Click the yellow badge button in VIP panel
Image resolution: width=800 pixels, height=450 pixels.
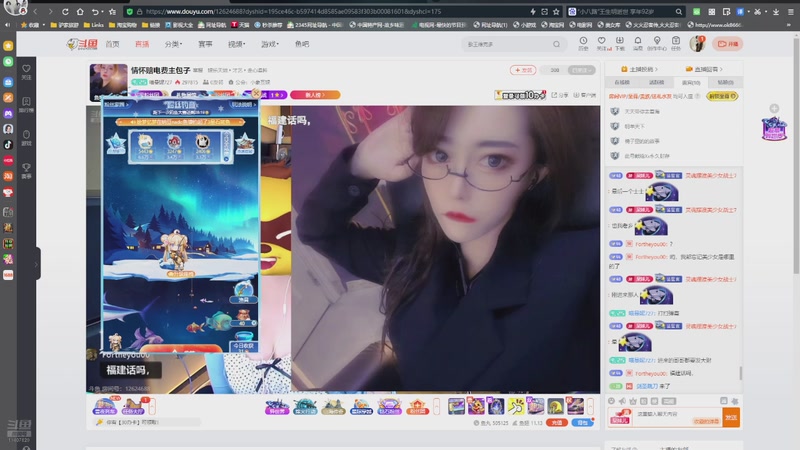coord(722,96)
